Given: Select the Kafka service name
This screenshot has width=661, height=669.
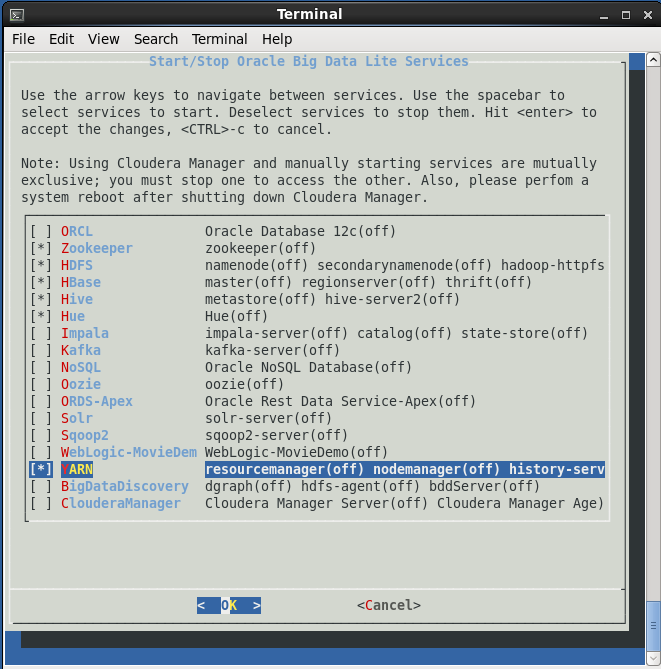Looking at the screenshot, I should (x=81, y=350).
